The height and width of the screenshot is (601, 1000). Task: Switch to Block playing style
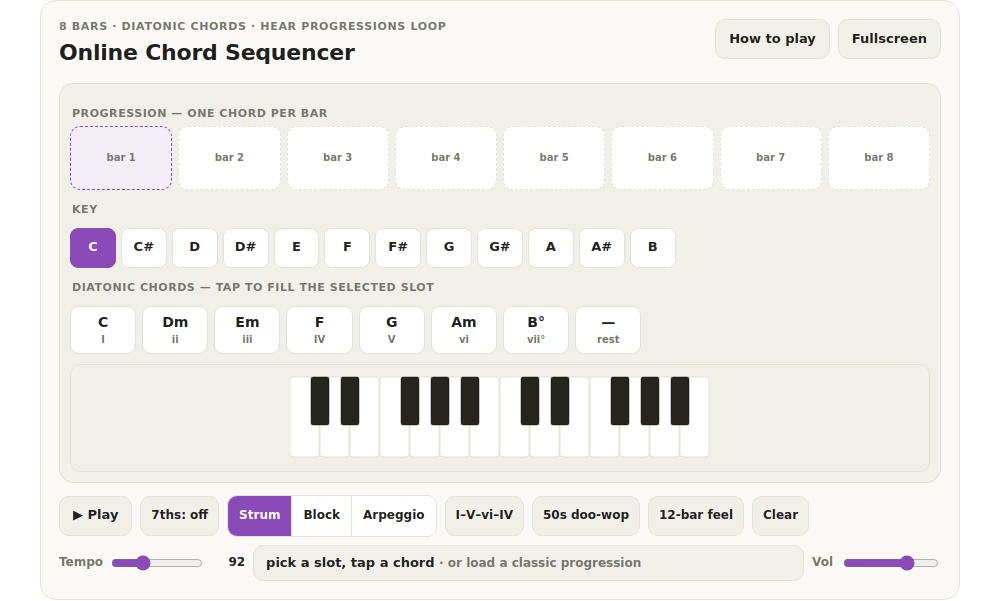point(321,516)
